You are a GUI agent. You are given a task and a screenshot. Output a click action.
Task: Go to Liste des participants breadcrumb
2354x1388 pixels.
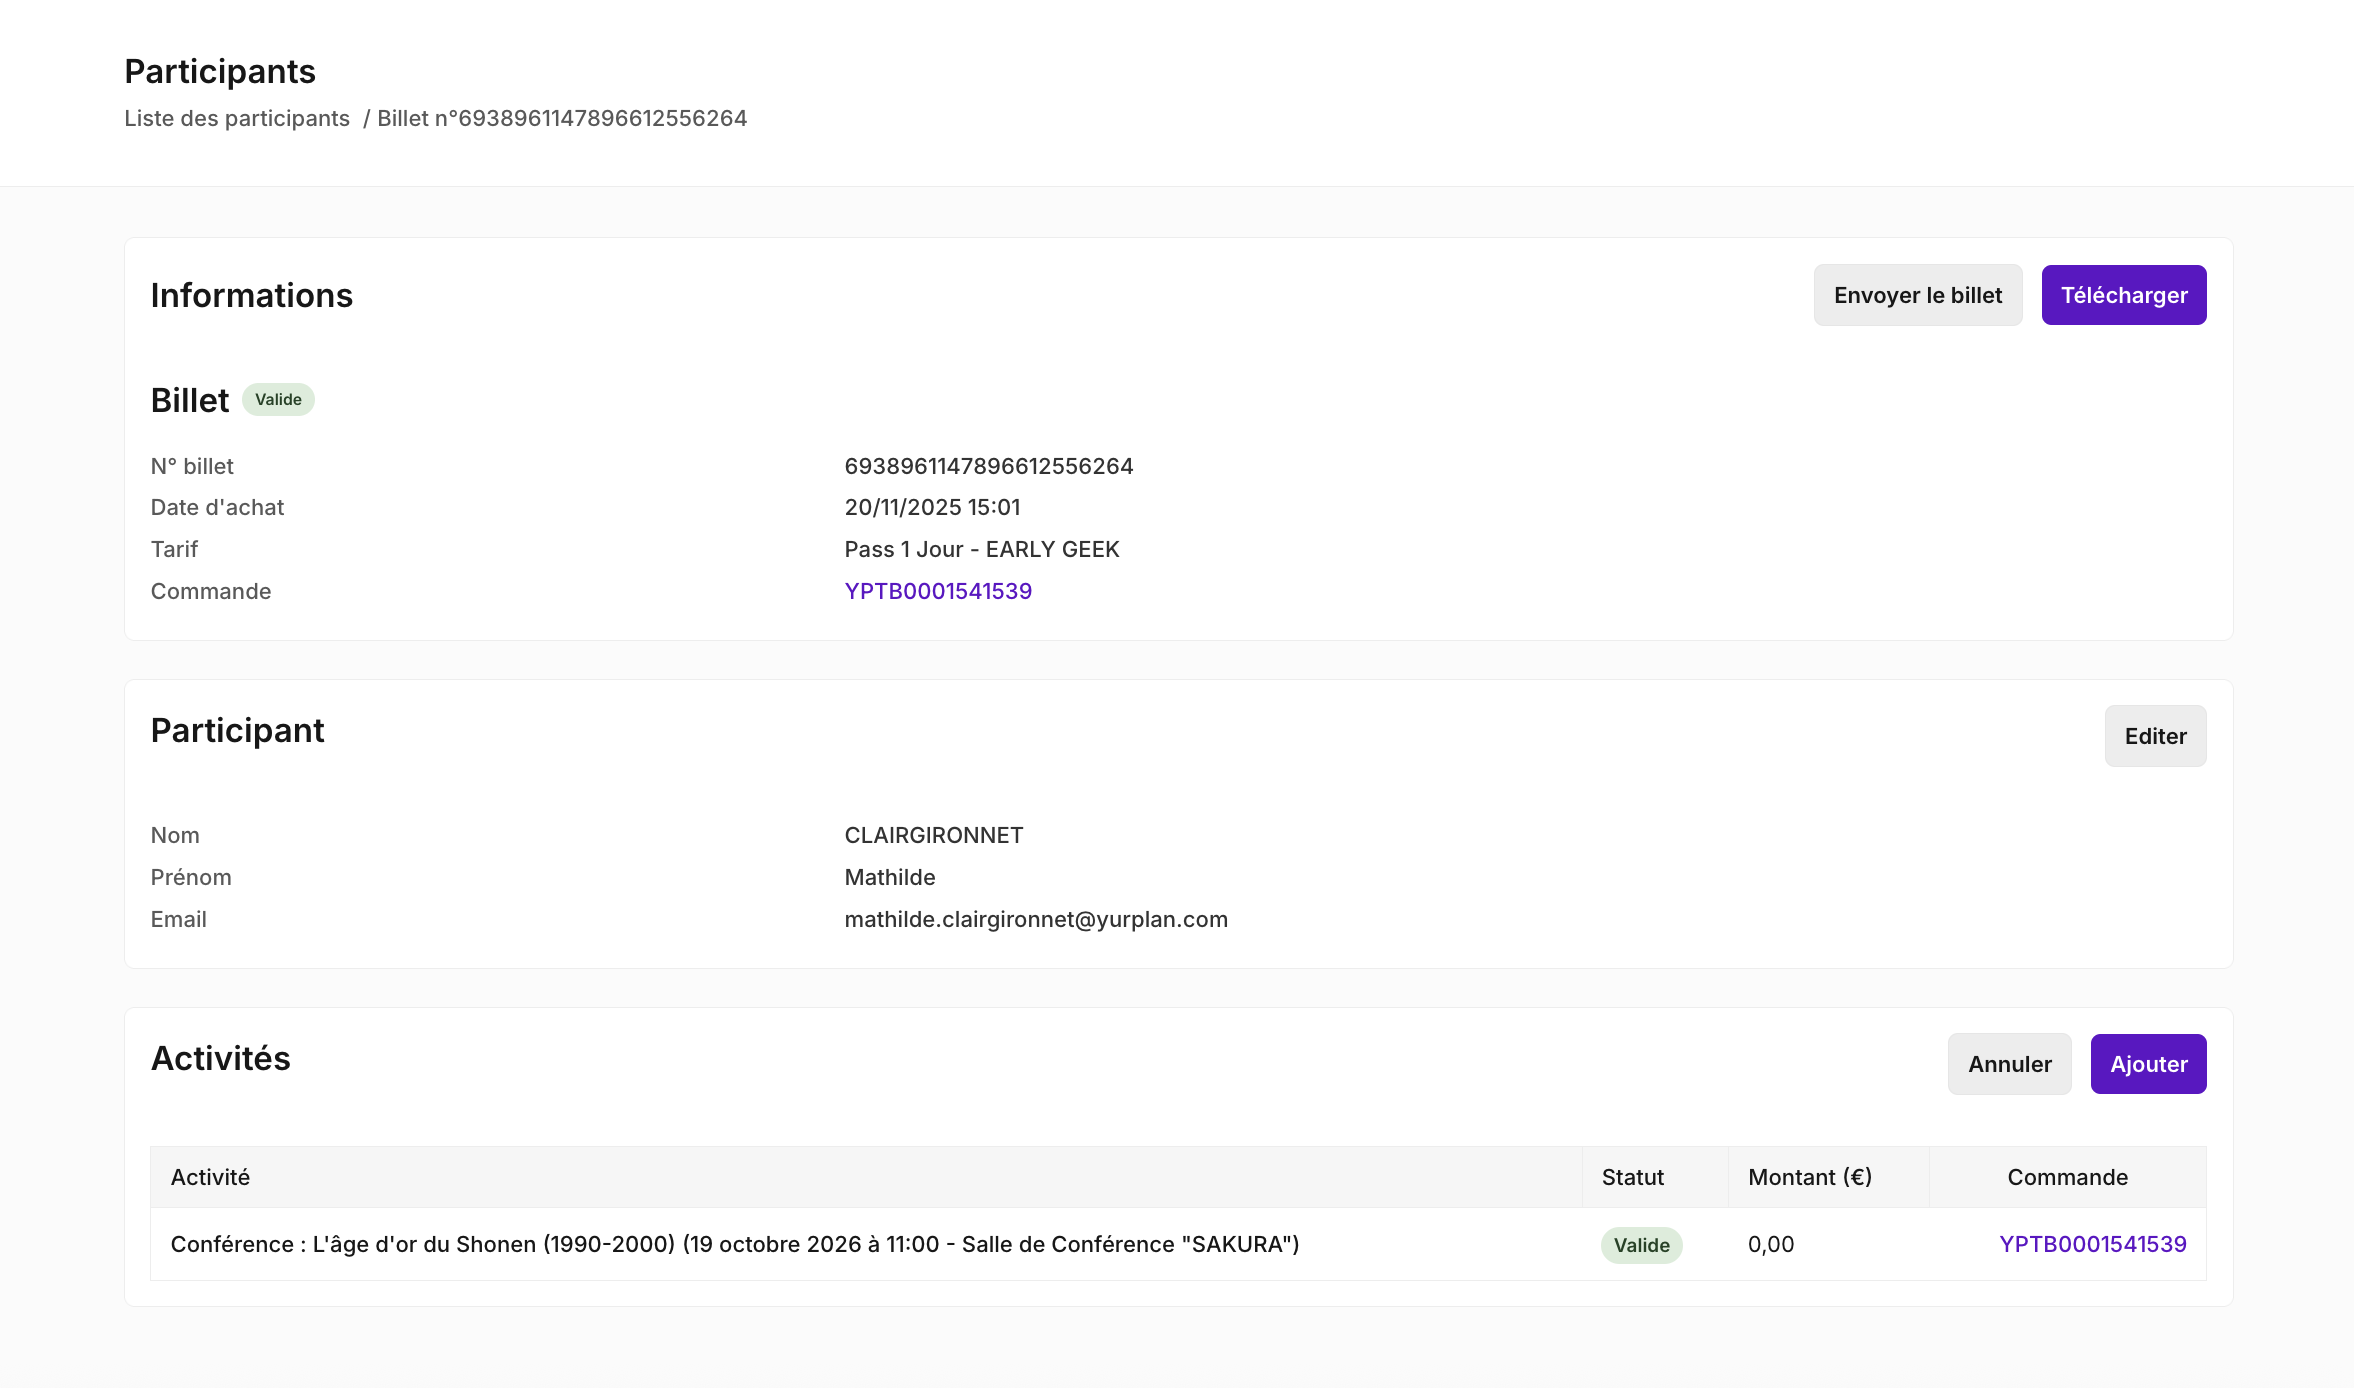click(x=237, y=118)
